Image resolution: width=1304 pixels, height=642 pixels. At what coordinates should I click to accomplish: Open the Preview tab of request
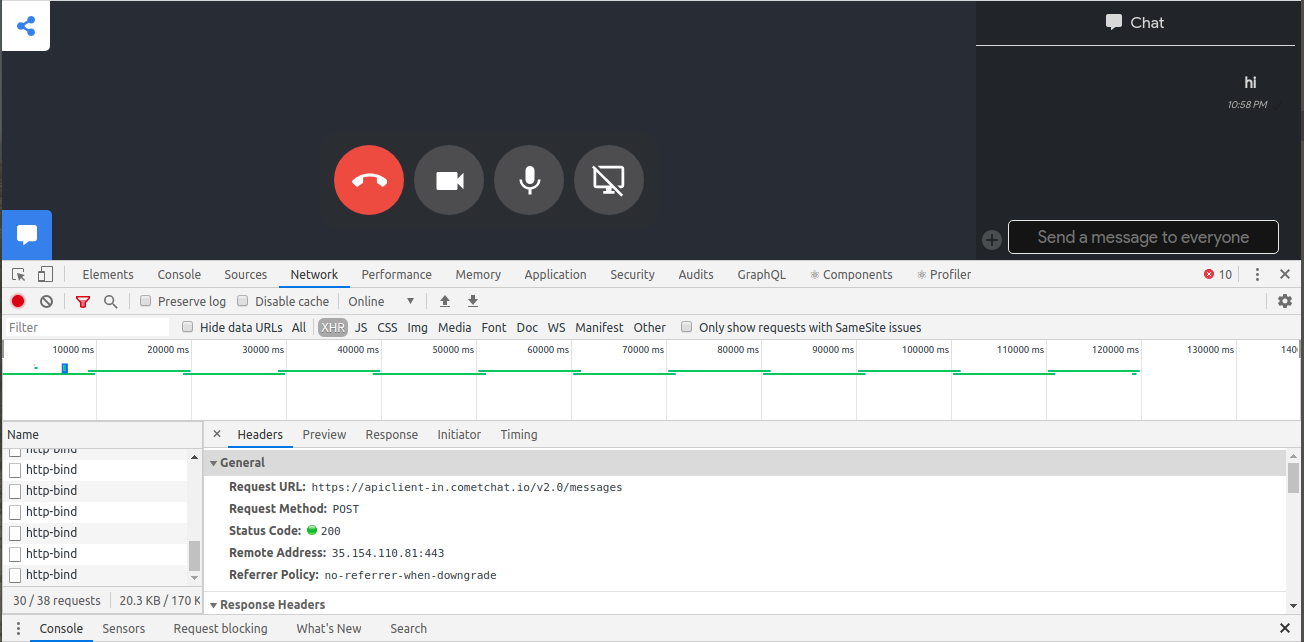324,434
